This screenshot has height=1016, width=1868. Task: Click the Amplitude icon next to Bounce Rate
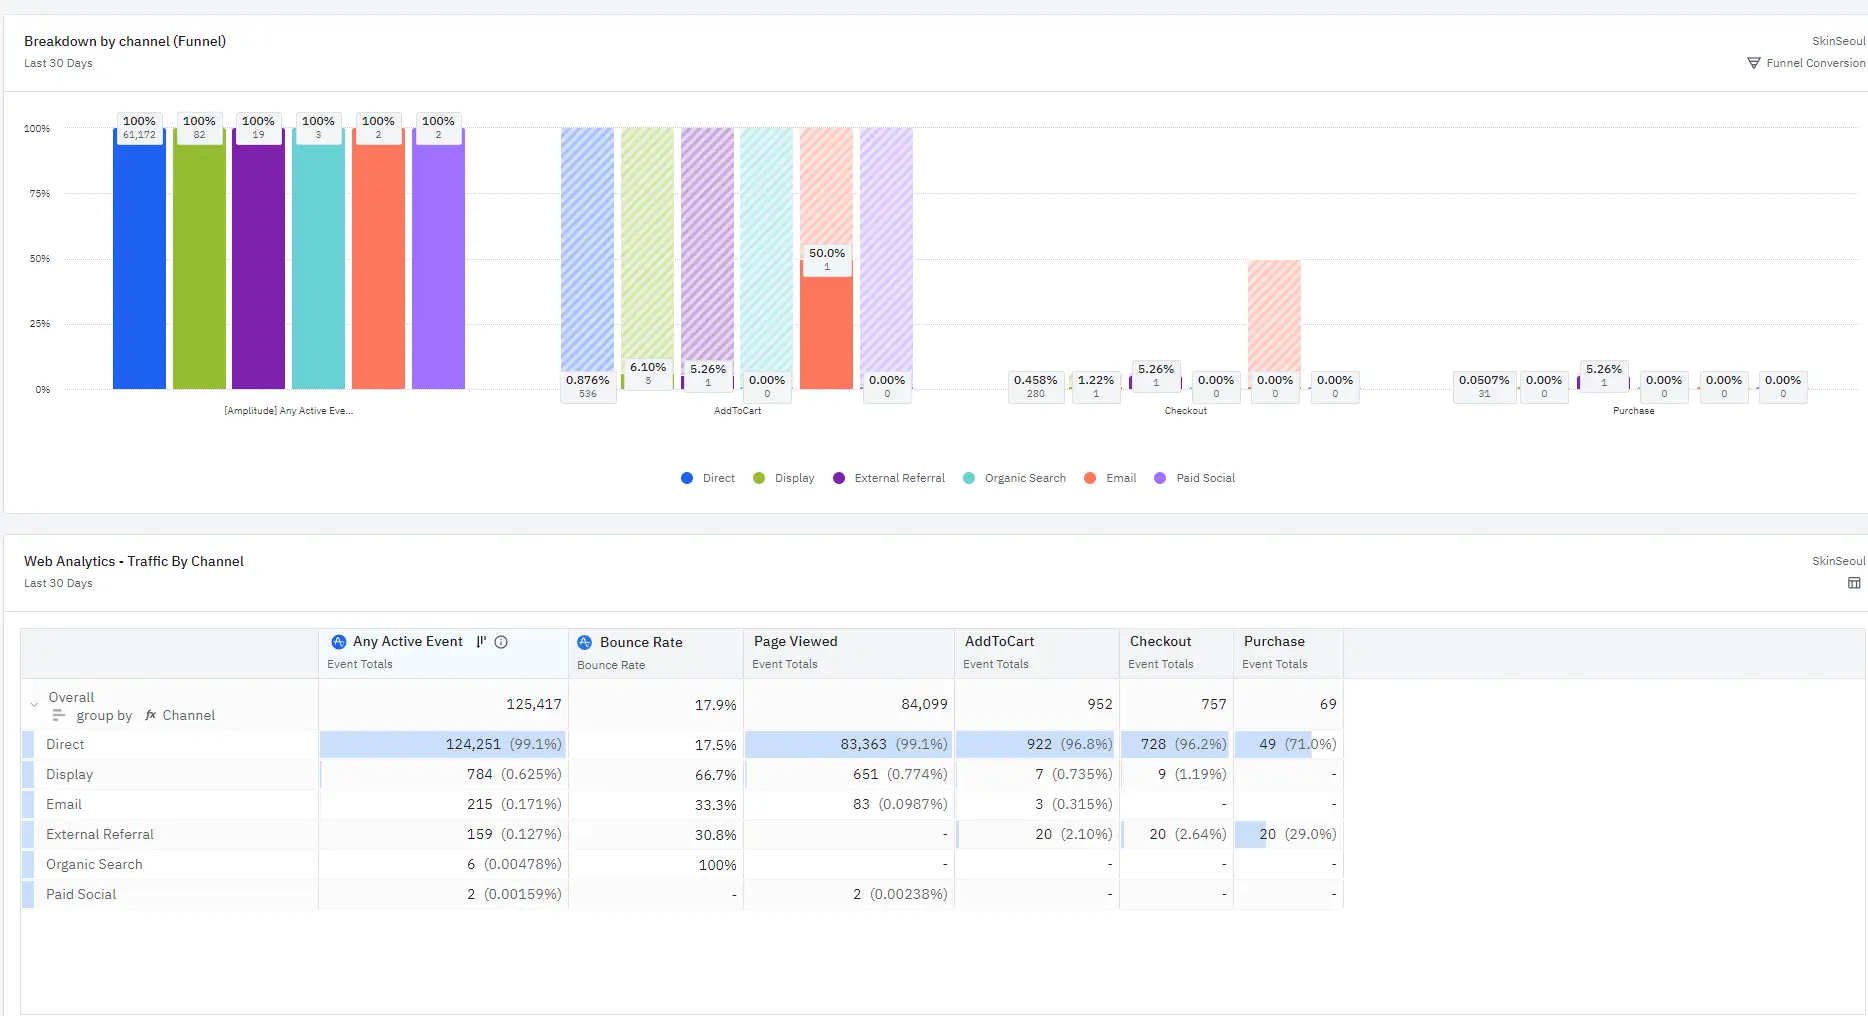pos(585,643)
